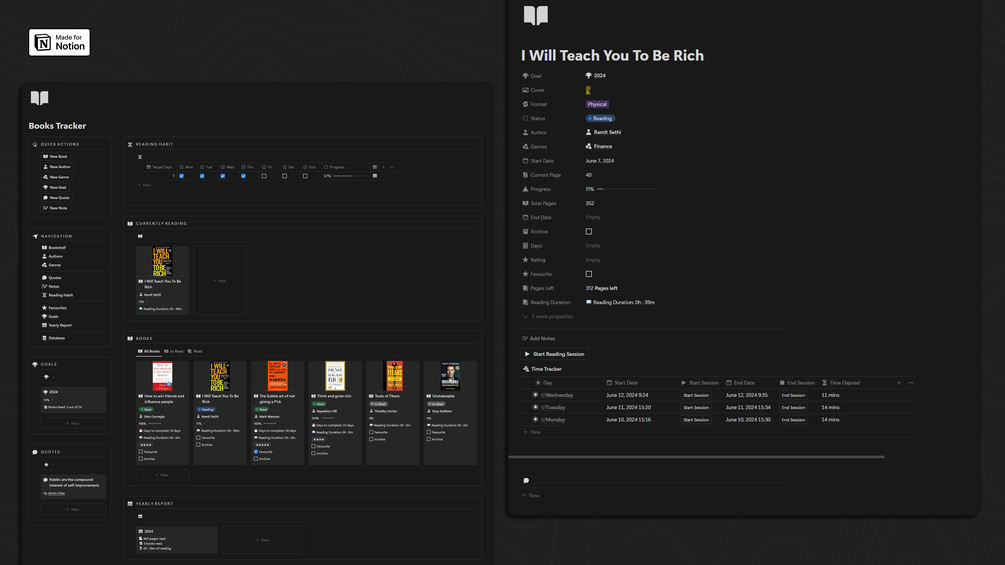Check the Fri checkbox in Reading Habit
The image size is (1005, 565).
(x=264, y=176)
